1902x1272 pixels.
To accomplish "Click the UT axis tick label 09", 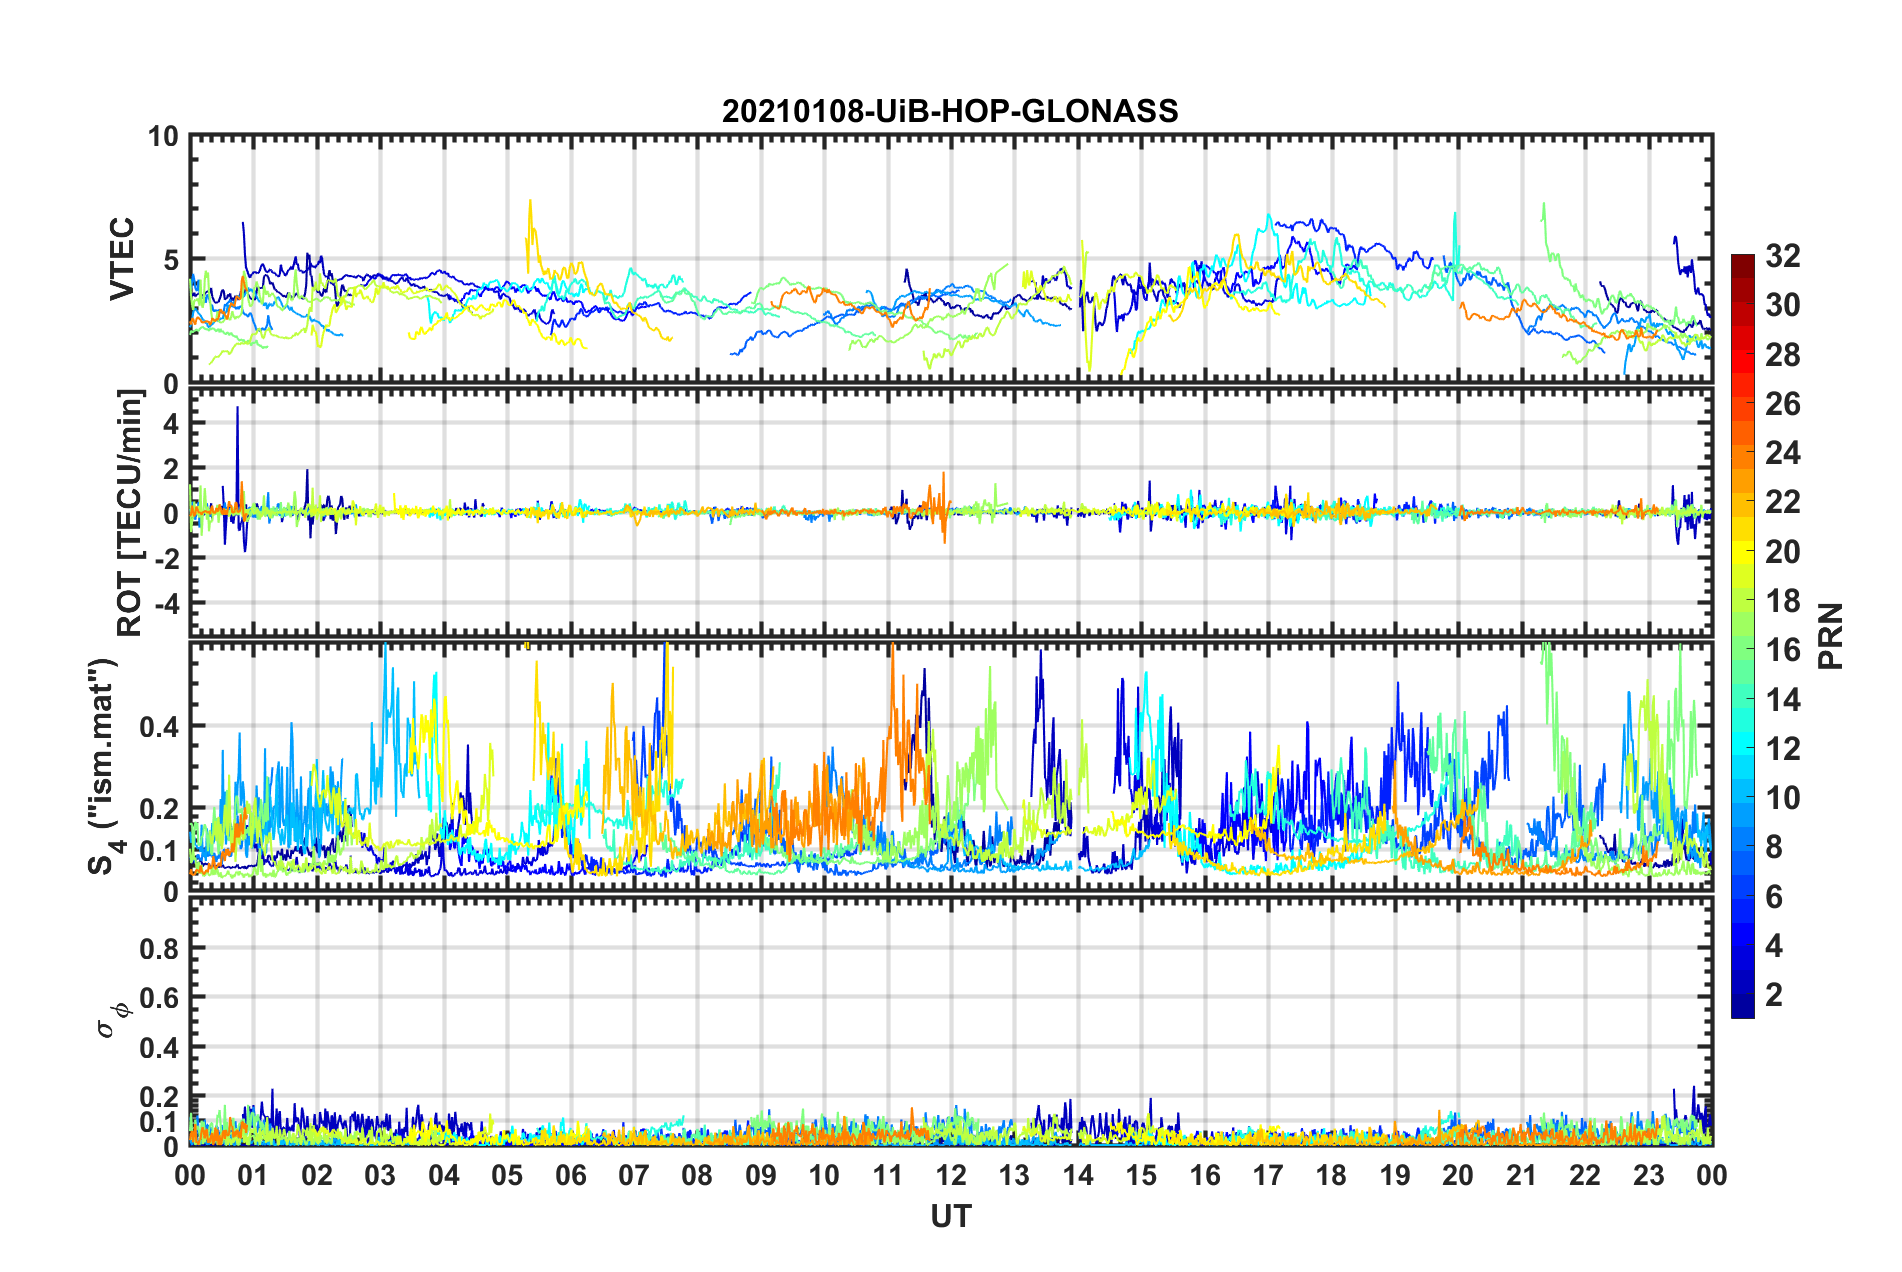I will click(x=761, y=1175).
